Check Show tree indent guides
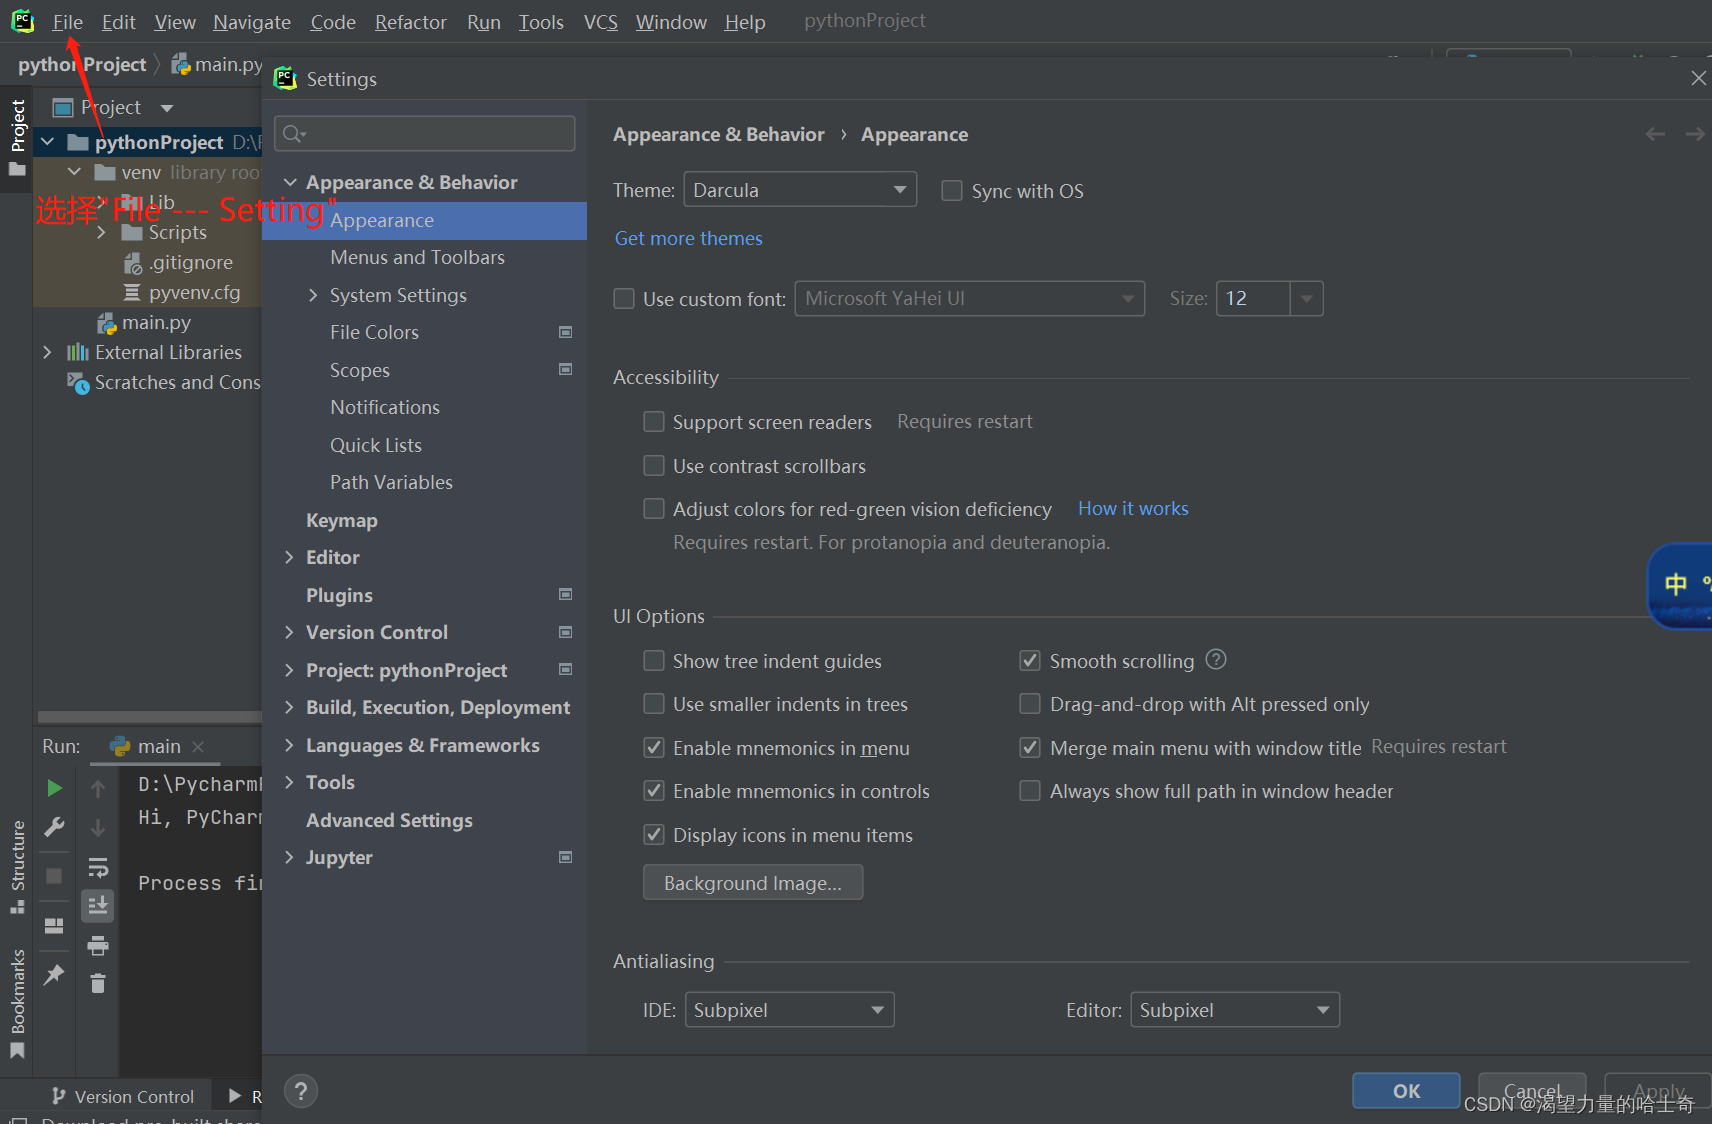 654,660
